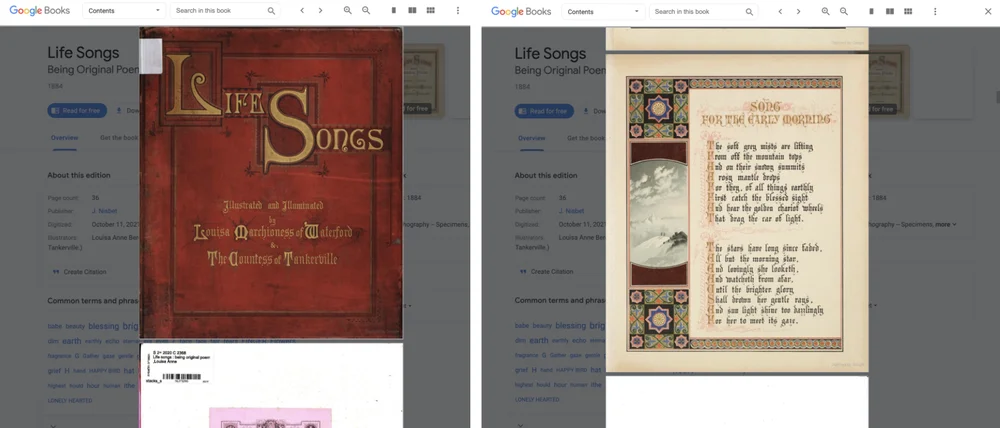Zoom out on the right viewer
The height and width of the screenshot is (428, 1000).
click(x=844, y=11)
